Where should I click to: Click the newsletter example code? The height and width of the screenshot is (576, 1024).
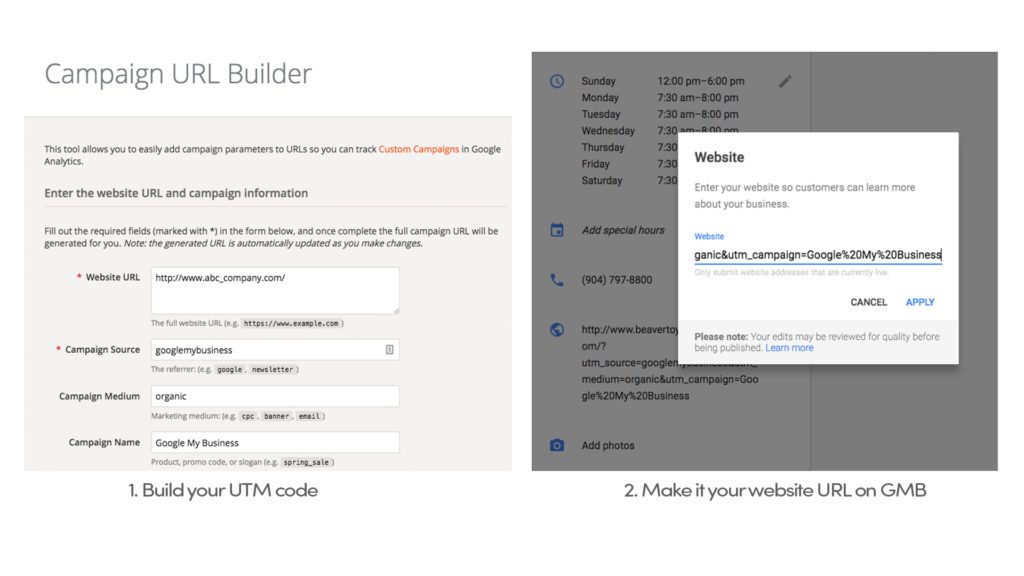tap(272, 370)
